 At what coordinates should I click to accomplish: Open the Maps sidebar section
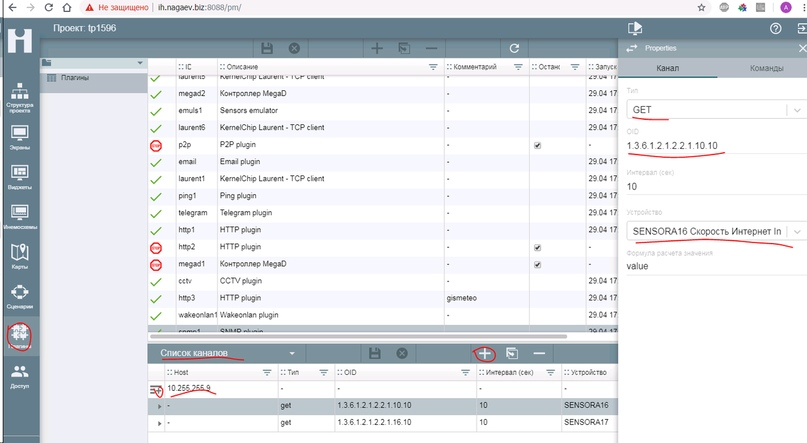click(x=20, y=256)
